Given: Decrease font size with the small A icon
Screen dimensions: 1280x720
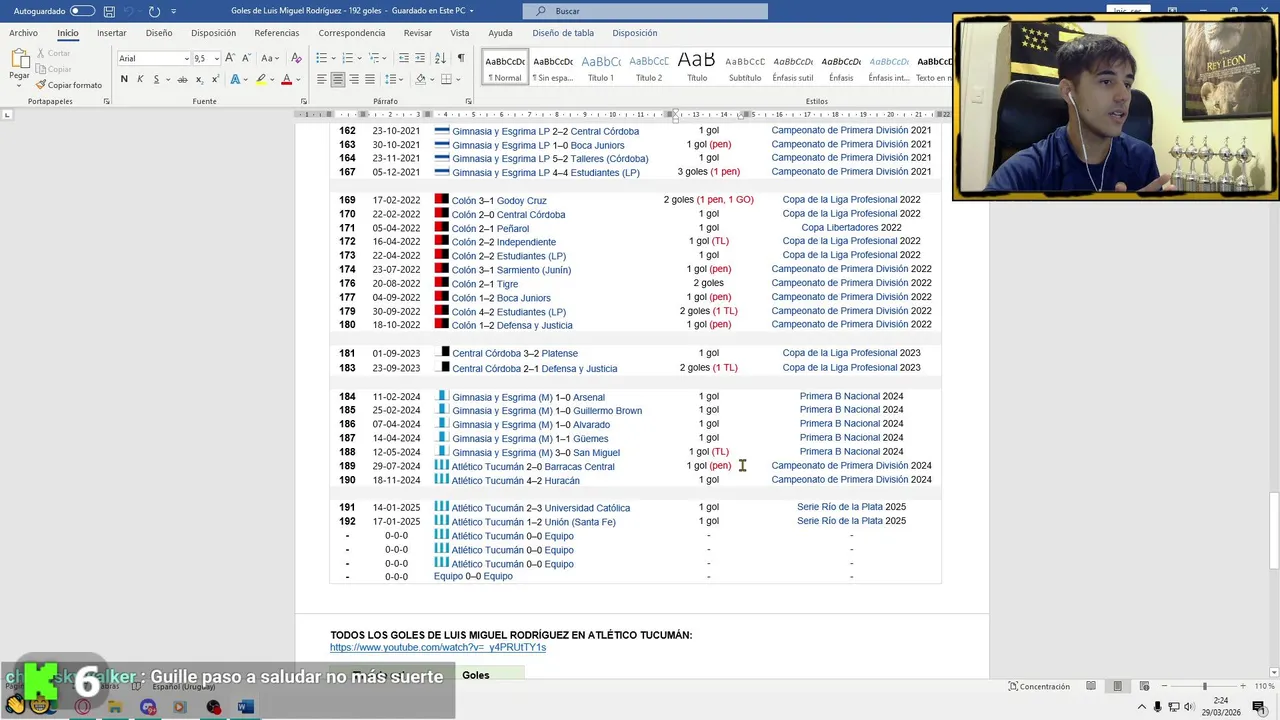Looking at the screenshot, I should [x=246, y=58].
